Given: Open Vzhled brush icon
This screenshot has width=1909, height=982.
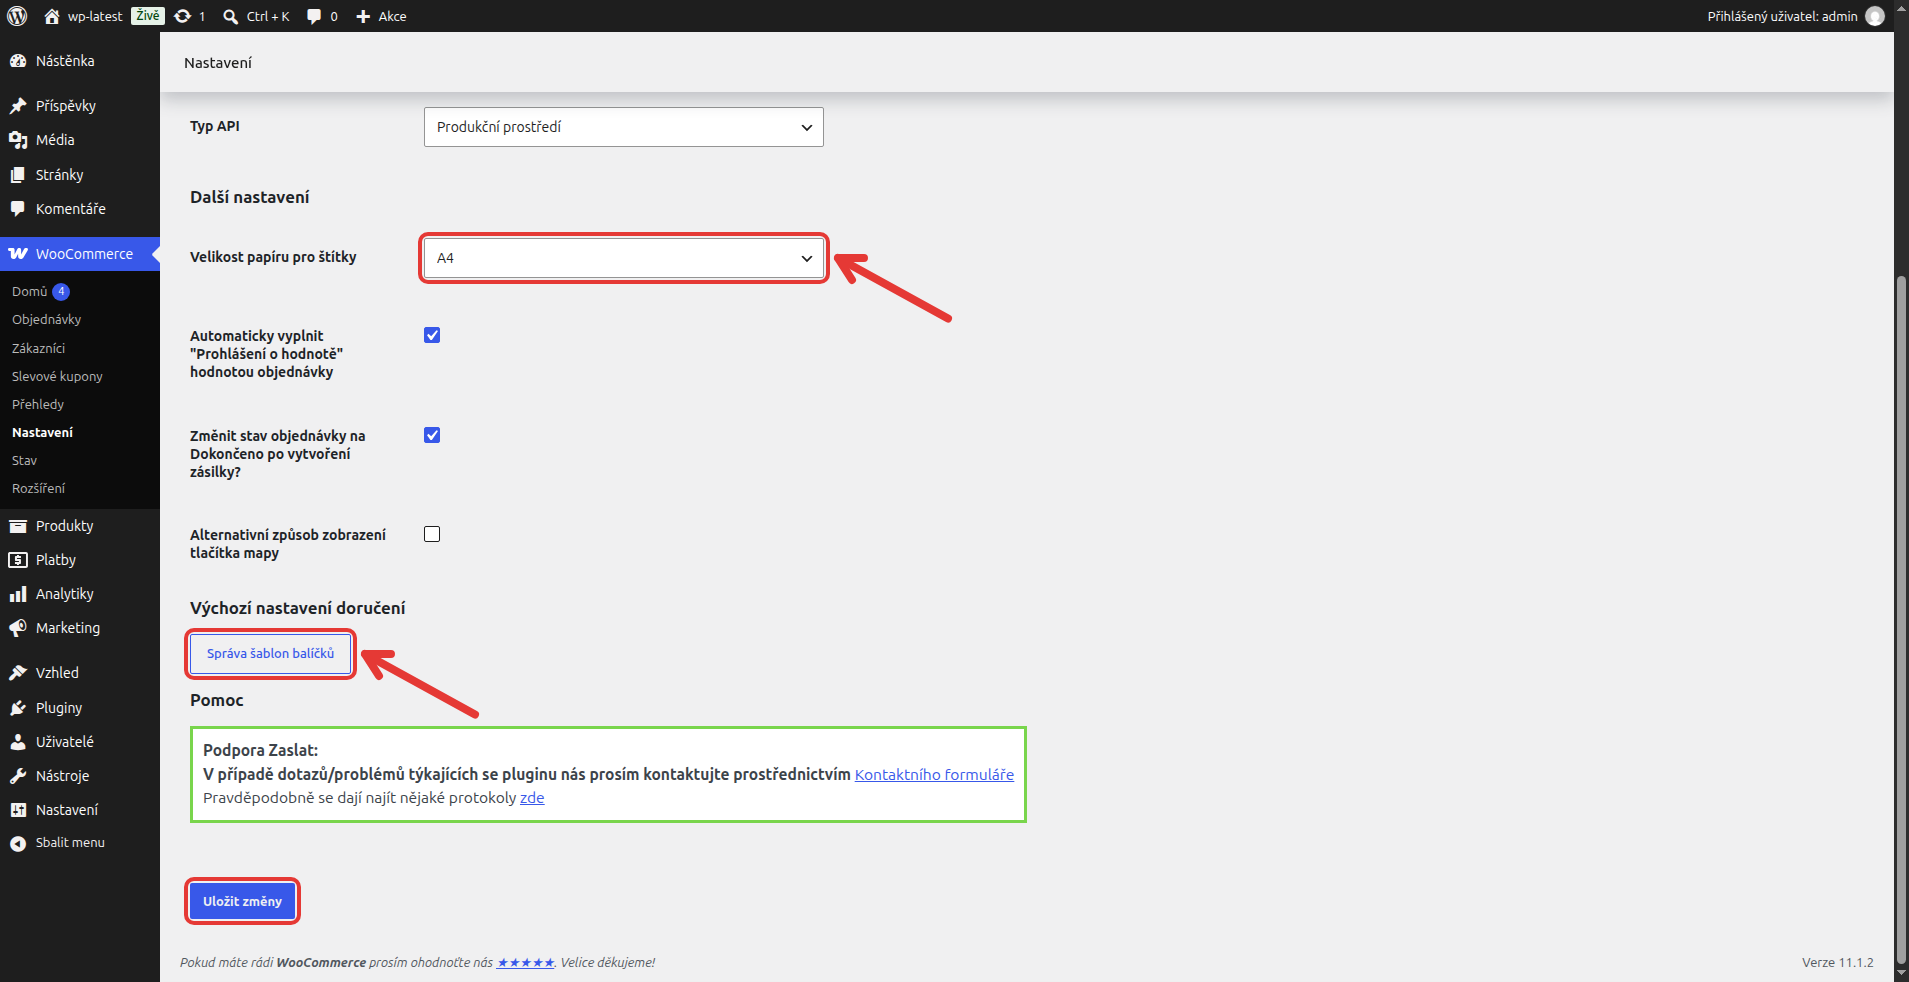Looking at the screenshot, I should pyautogui.click(x=18, y=673).
